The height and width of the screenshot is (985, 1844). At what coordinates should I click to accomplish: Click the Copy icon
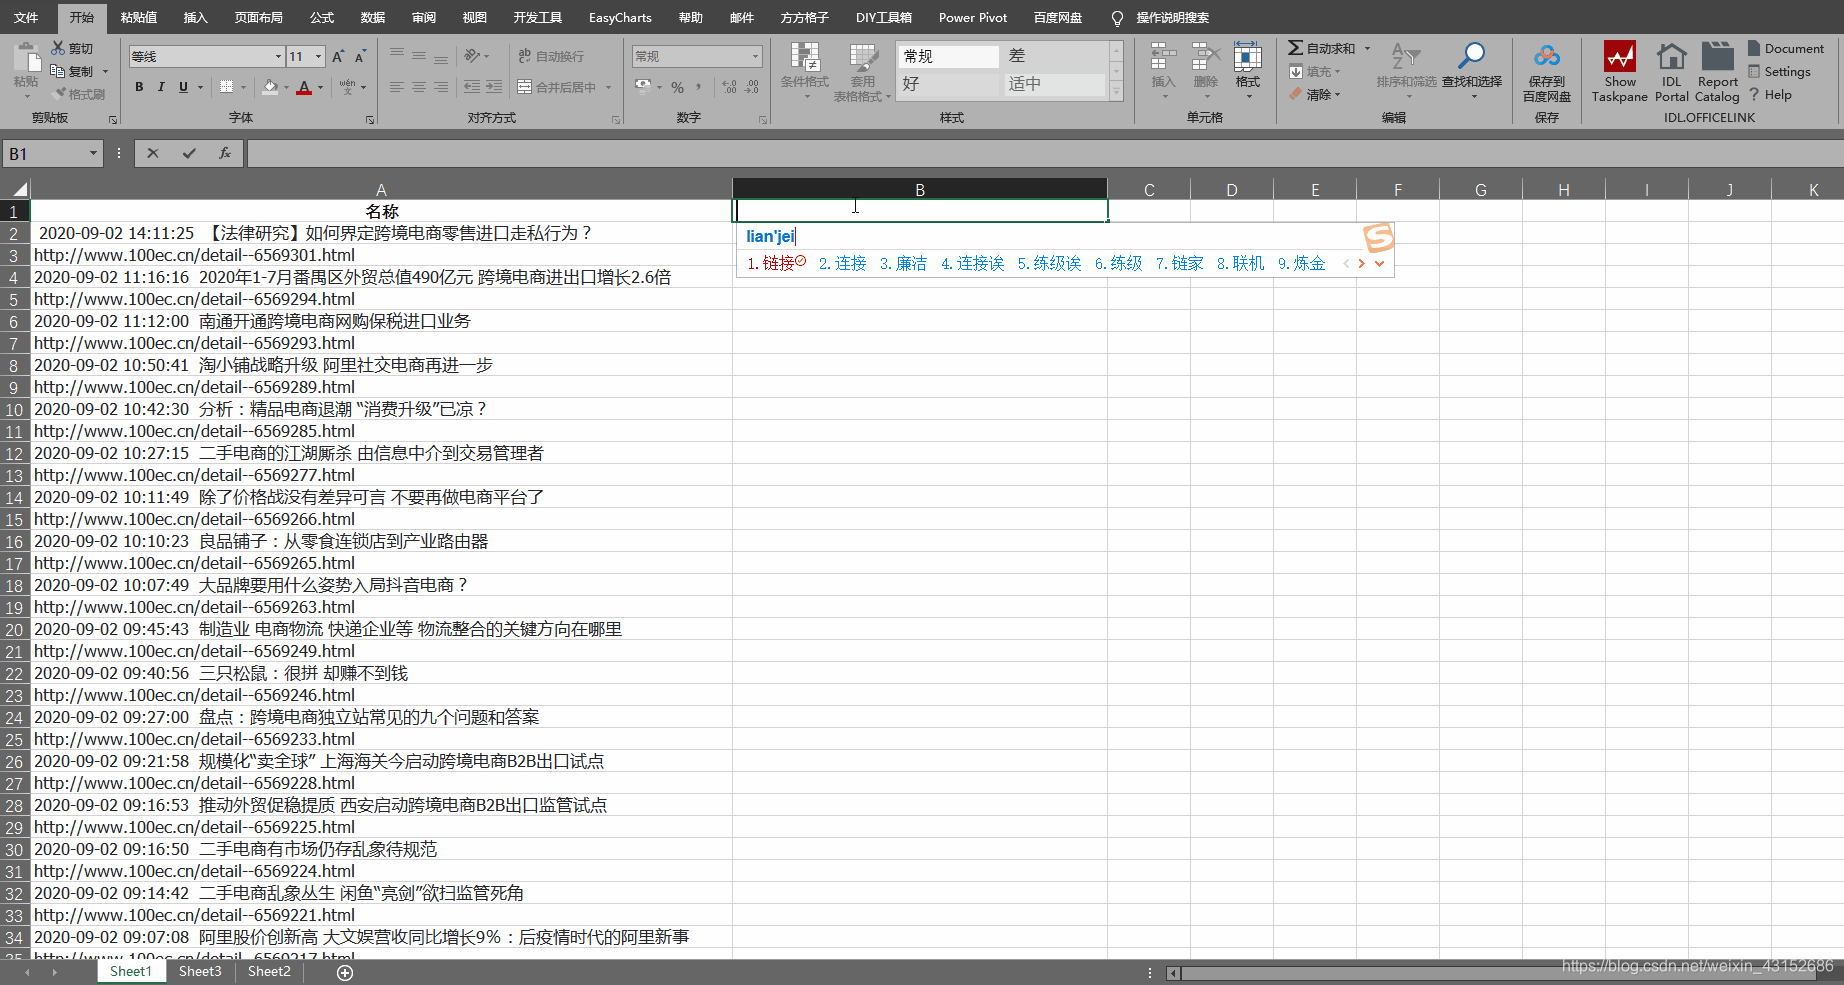pyautogui.click(x=58, y=71)
